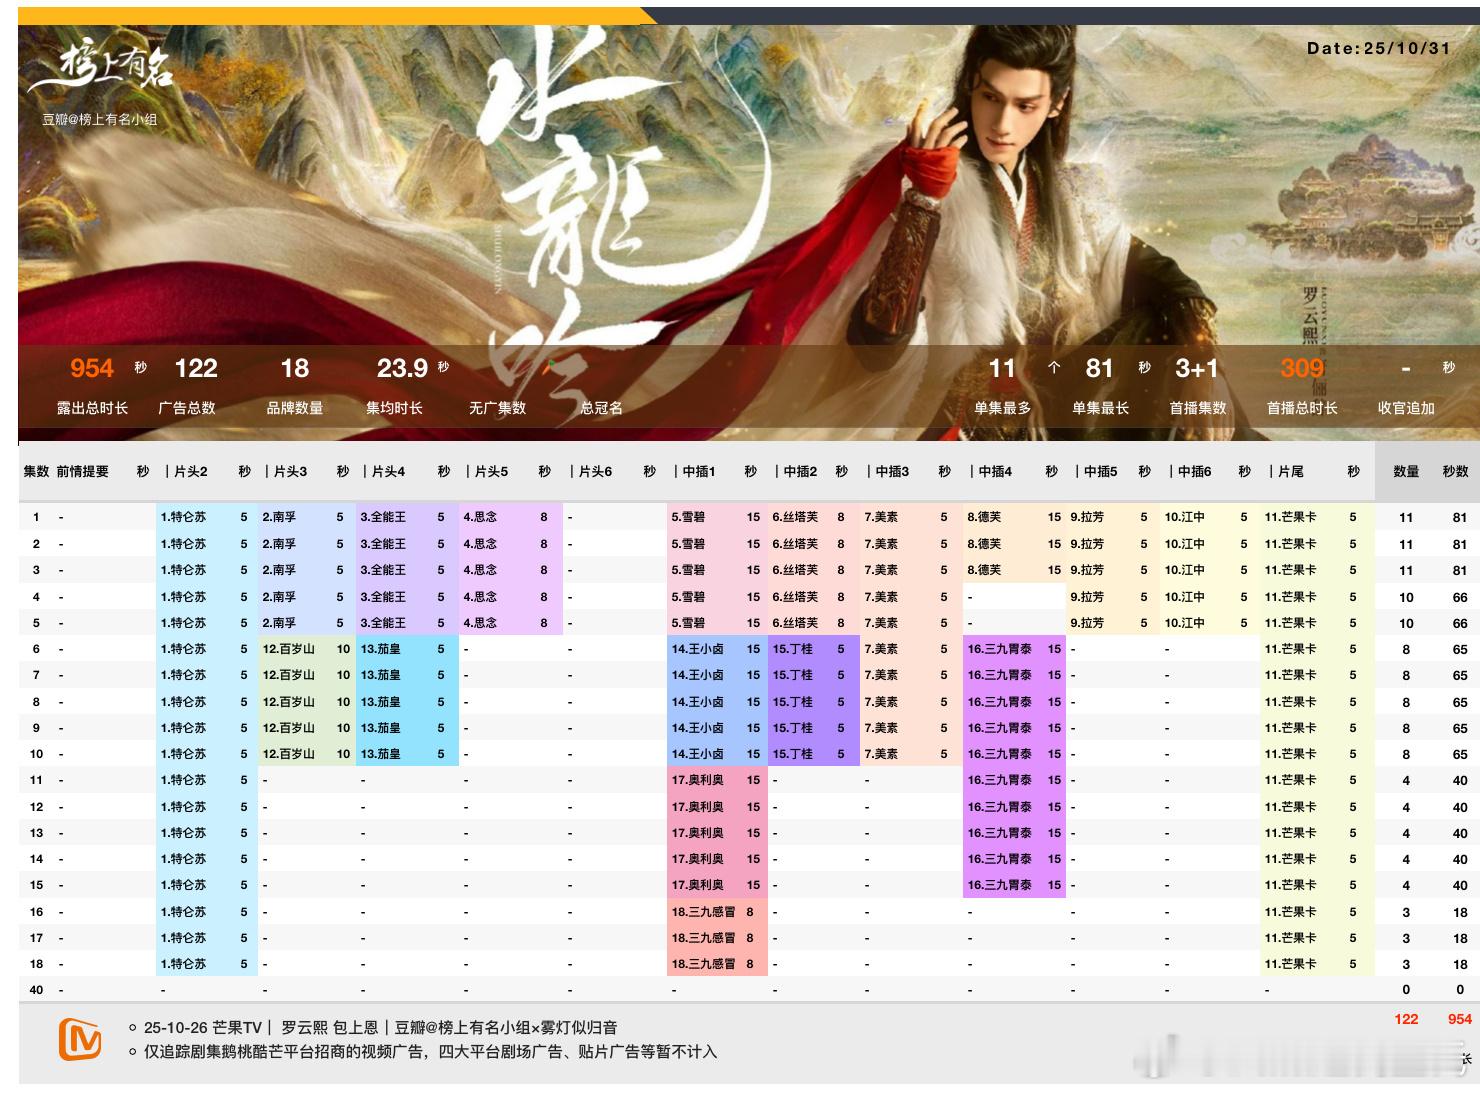
Task: Click the 中插2 column header
Action: 796,471
